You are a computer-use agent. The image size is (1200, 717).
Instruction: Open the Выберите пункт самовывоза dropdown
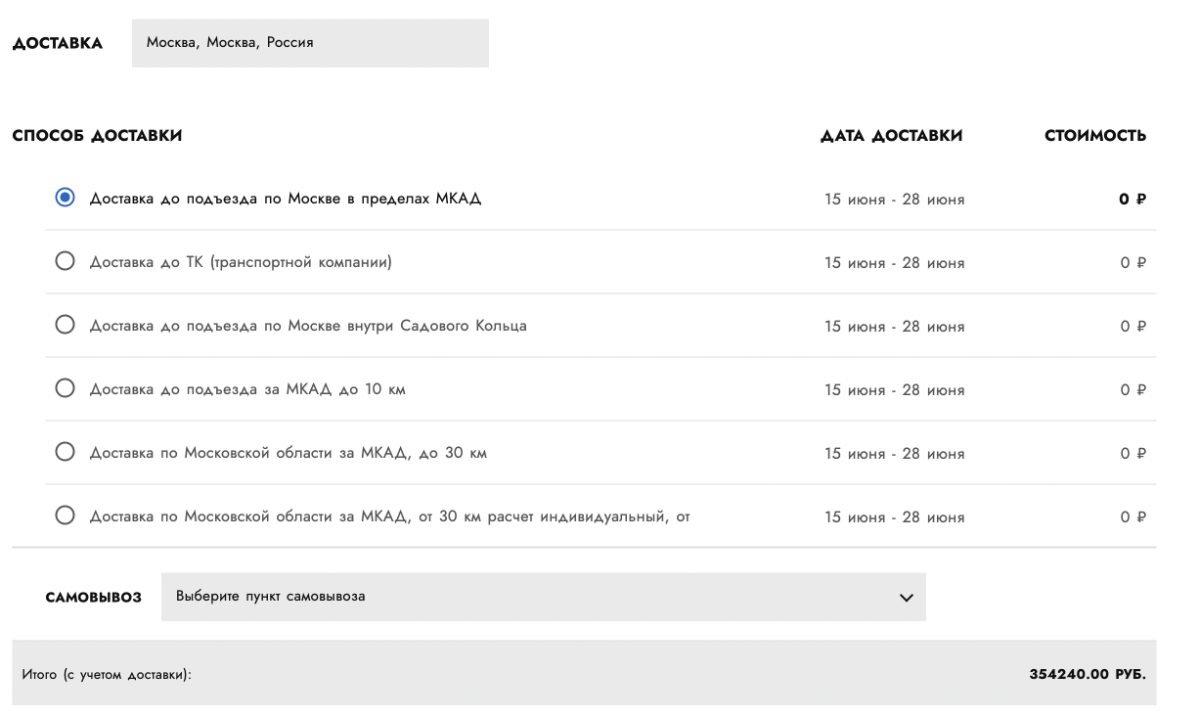543,597
